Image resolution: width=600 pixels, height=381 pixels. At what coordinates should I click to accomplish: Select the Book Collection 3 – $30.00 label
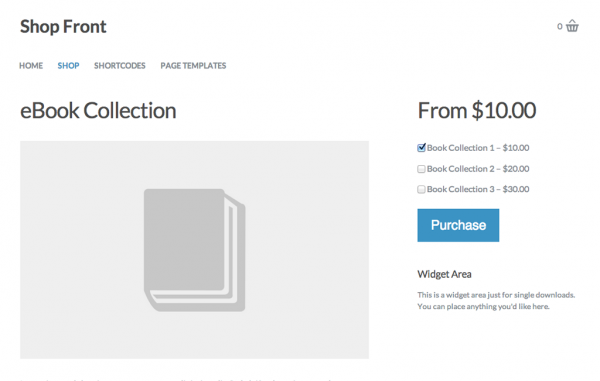[x=478, y=189]
